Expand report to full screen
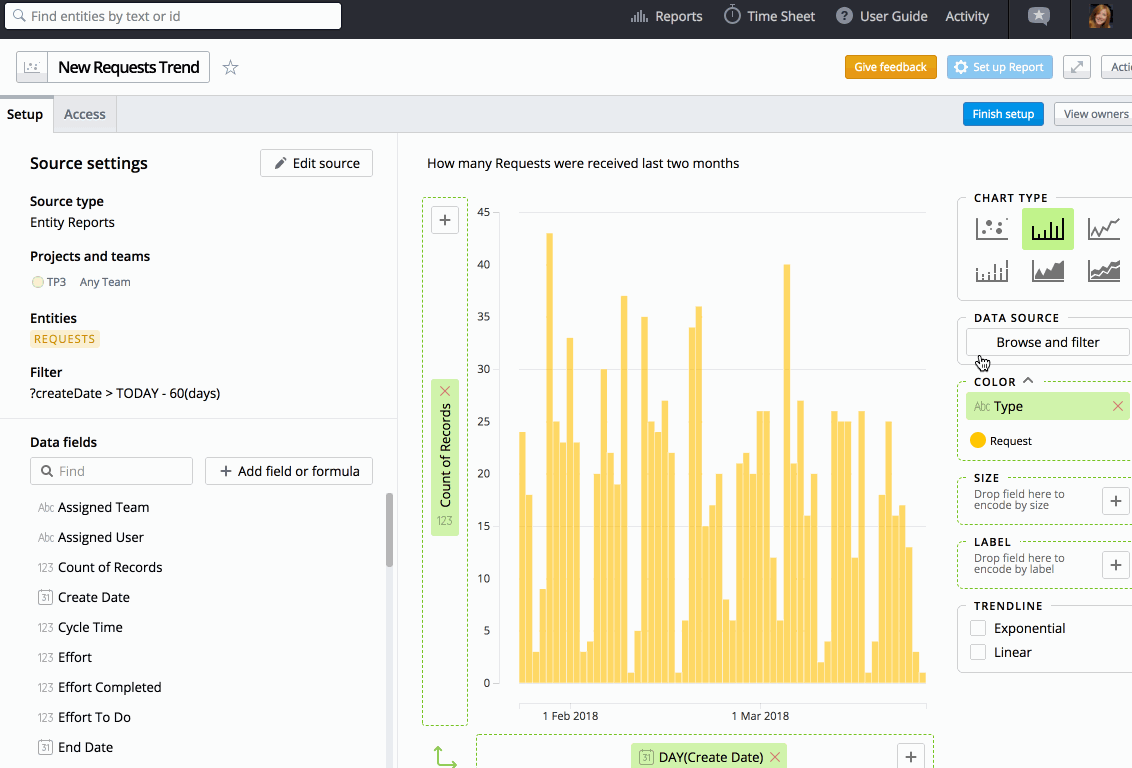1132x768 pixels. tap(1076, 67)
